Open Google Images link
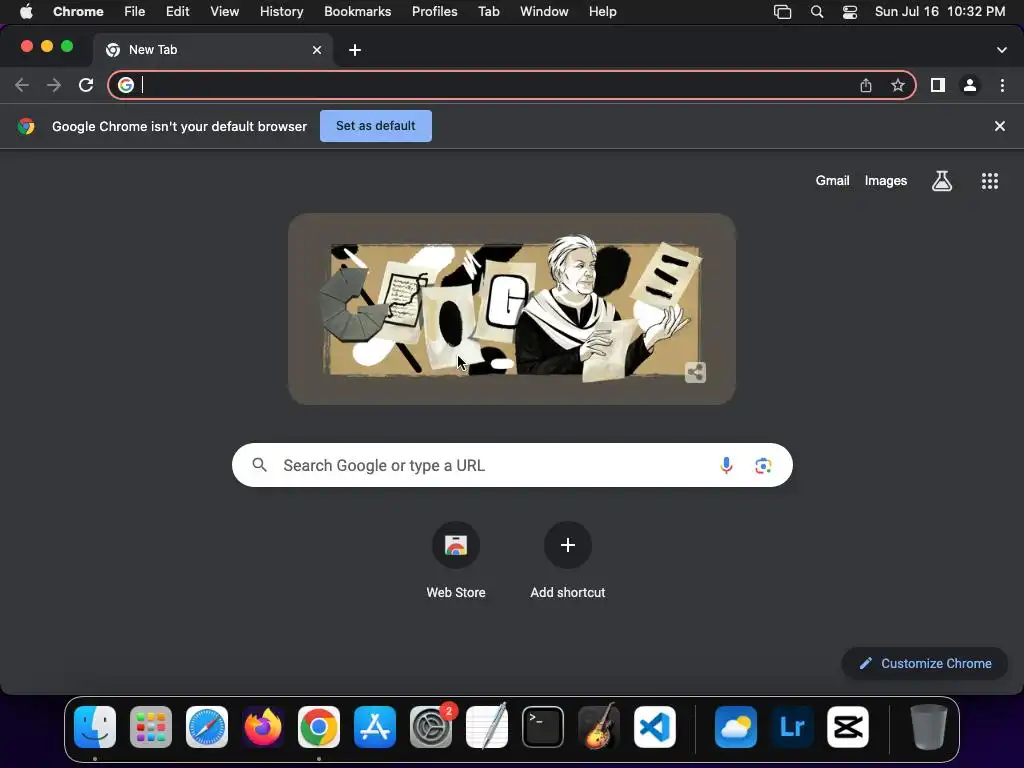1024x768 pixels. click(x=886, y=181)
